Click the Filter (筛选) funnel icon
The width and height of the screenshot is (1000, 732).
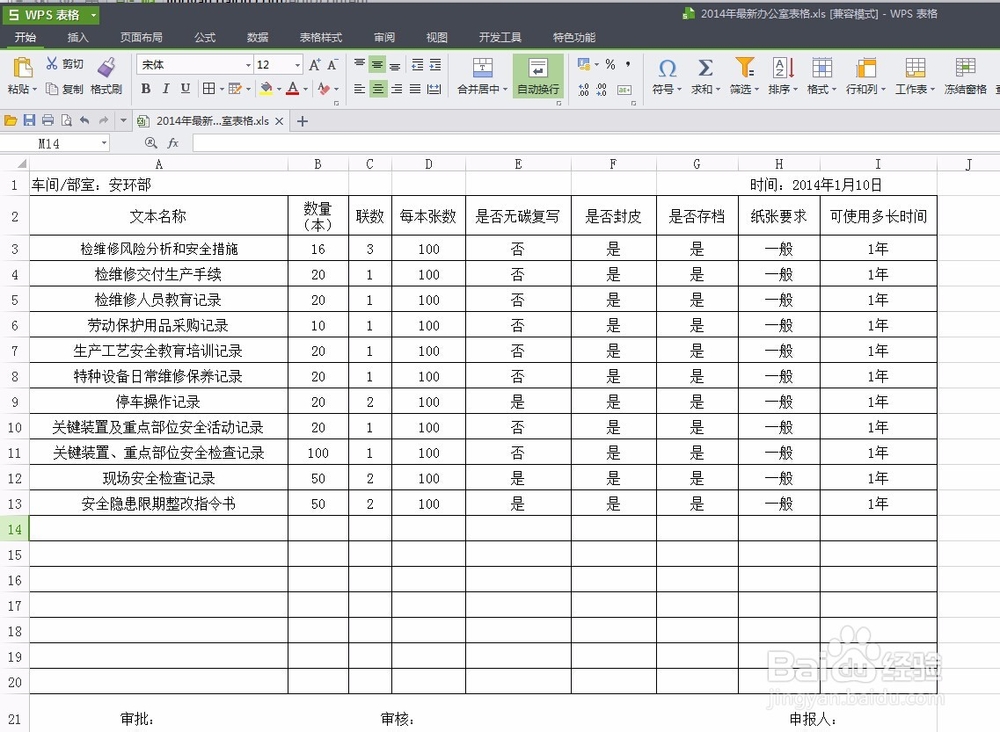tap(744, 68)
